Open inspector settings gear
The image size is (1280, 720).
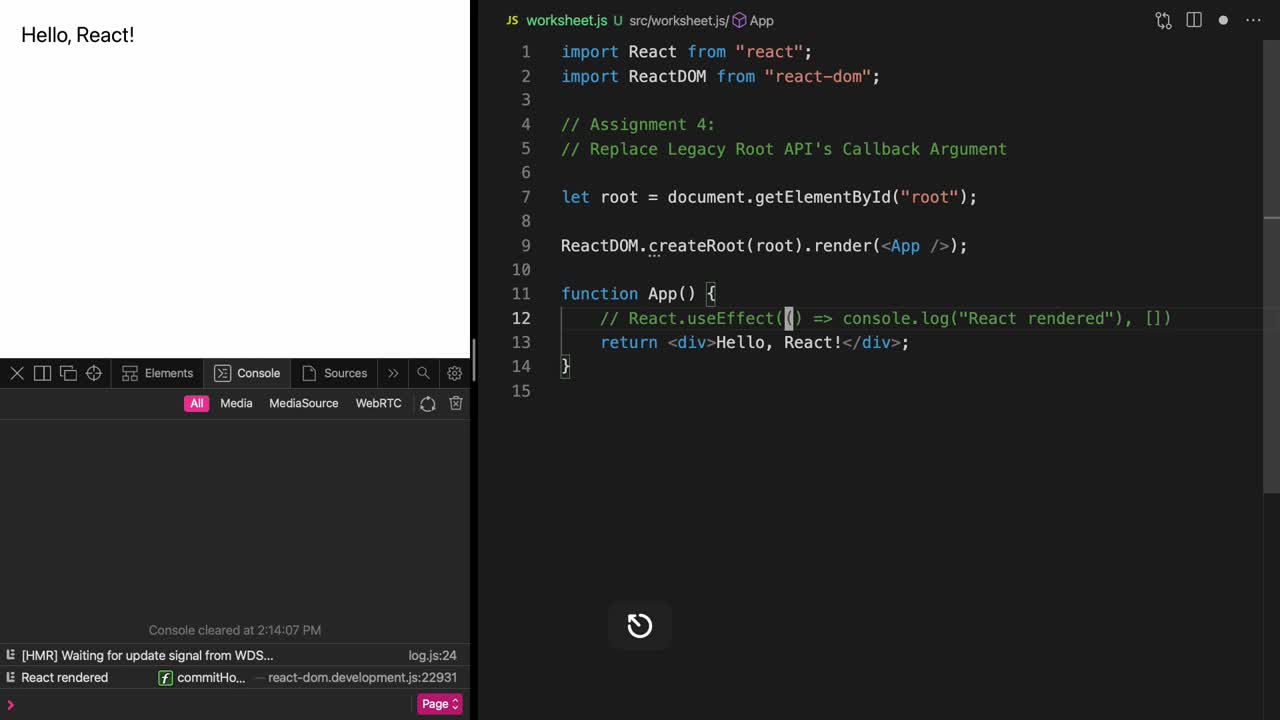[455, 373]
